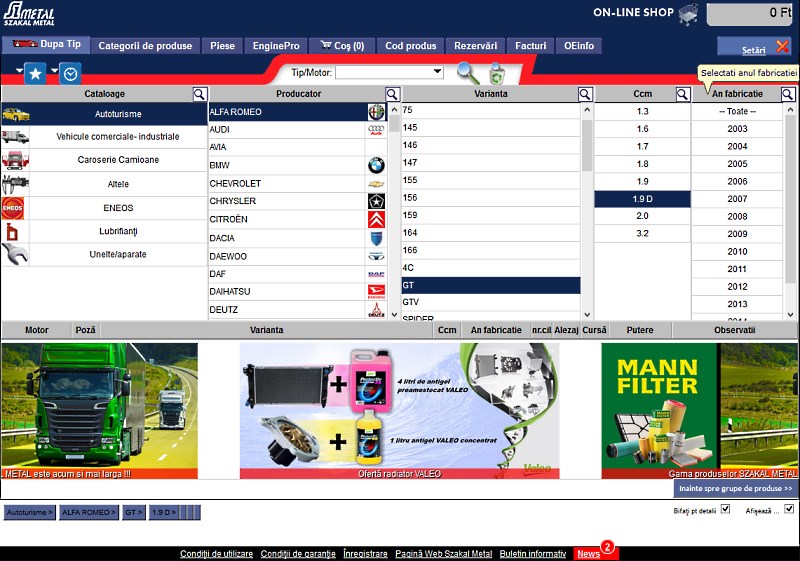
Task: Click the Varianta list scroll-down arrow
Action: click(x=587, y=315)
